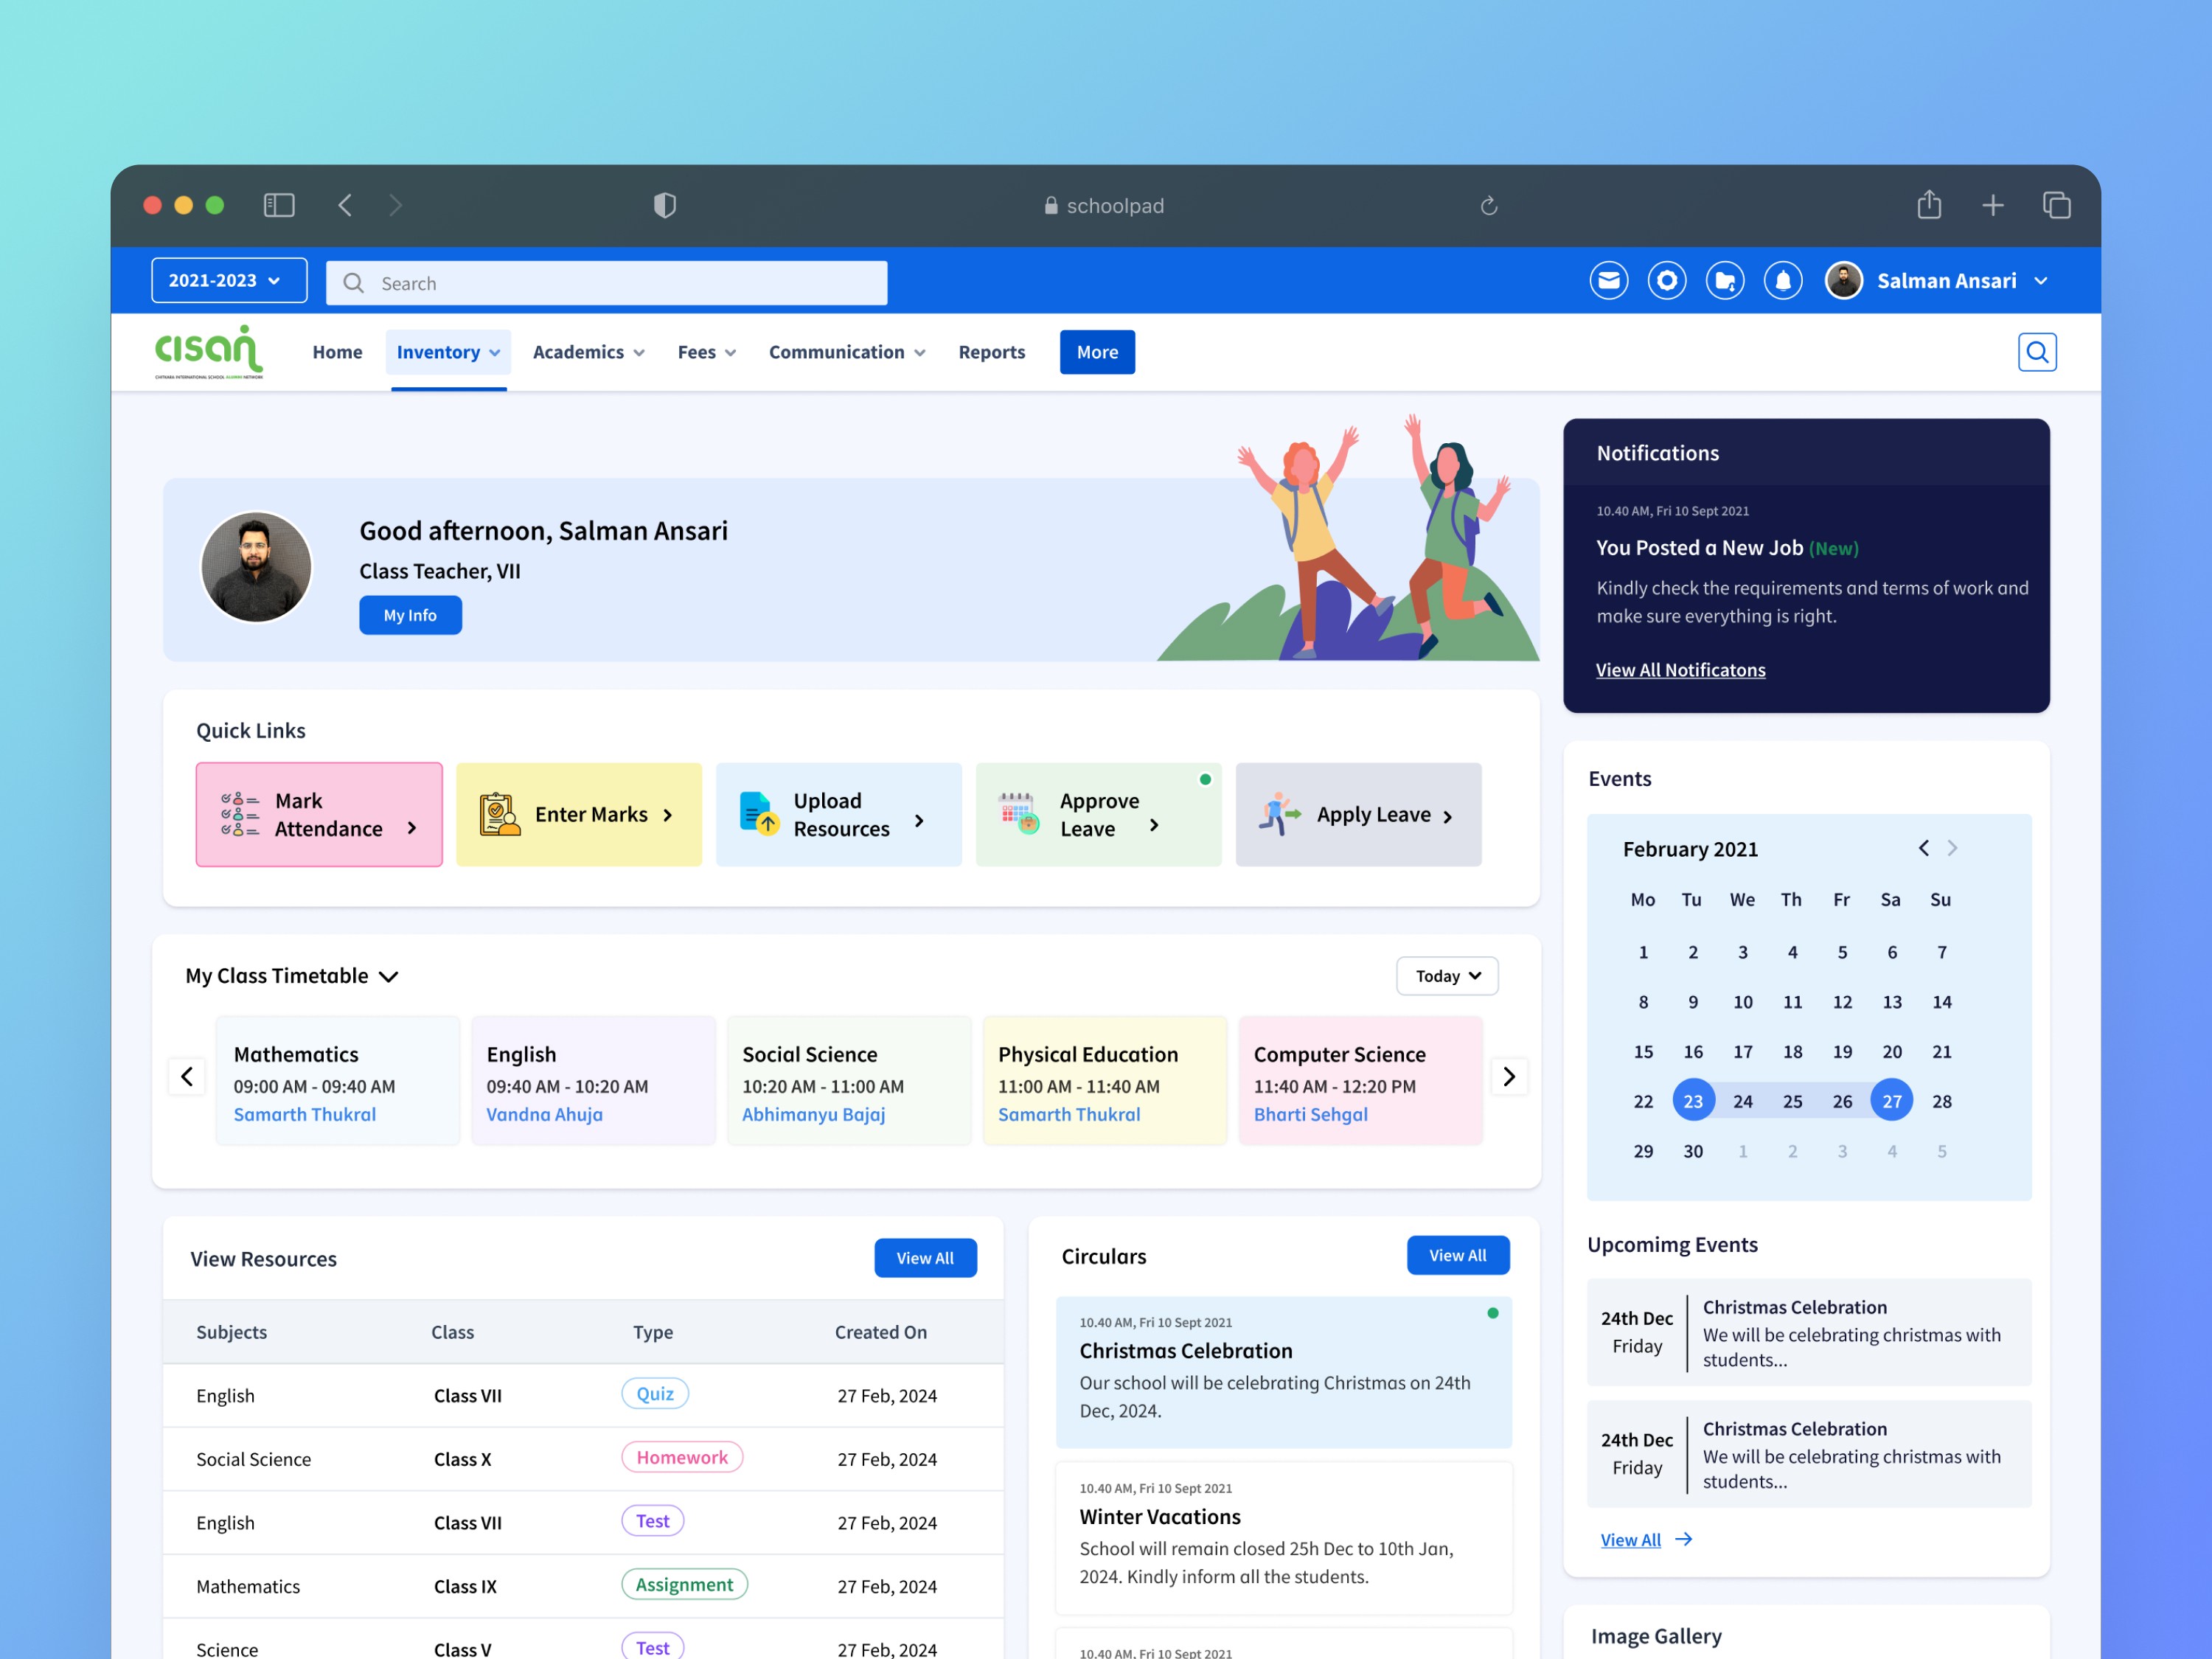Toggle the browser sidebar icon
The image size is (2212, 1659).
tap(279, 205)
